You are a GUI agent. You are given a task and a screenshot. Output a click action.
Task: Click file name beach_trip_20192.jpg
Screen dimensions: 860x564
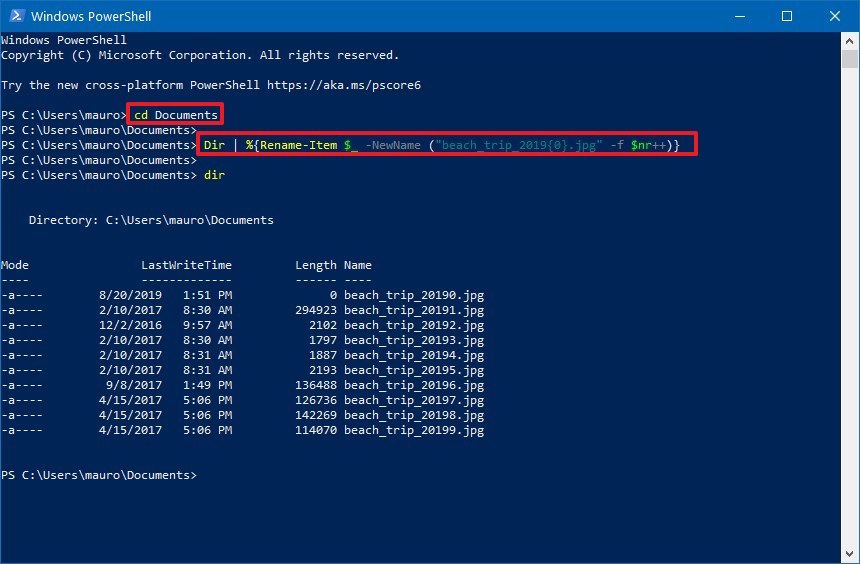click(414, 325)
